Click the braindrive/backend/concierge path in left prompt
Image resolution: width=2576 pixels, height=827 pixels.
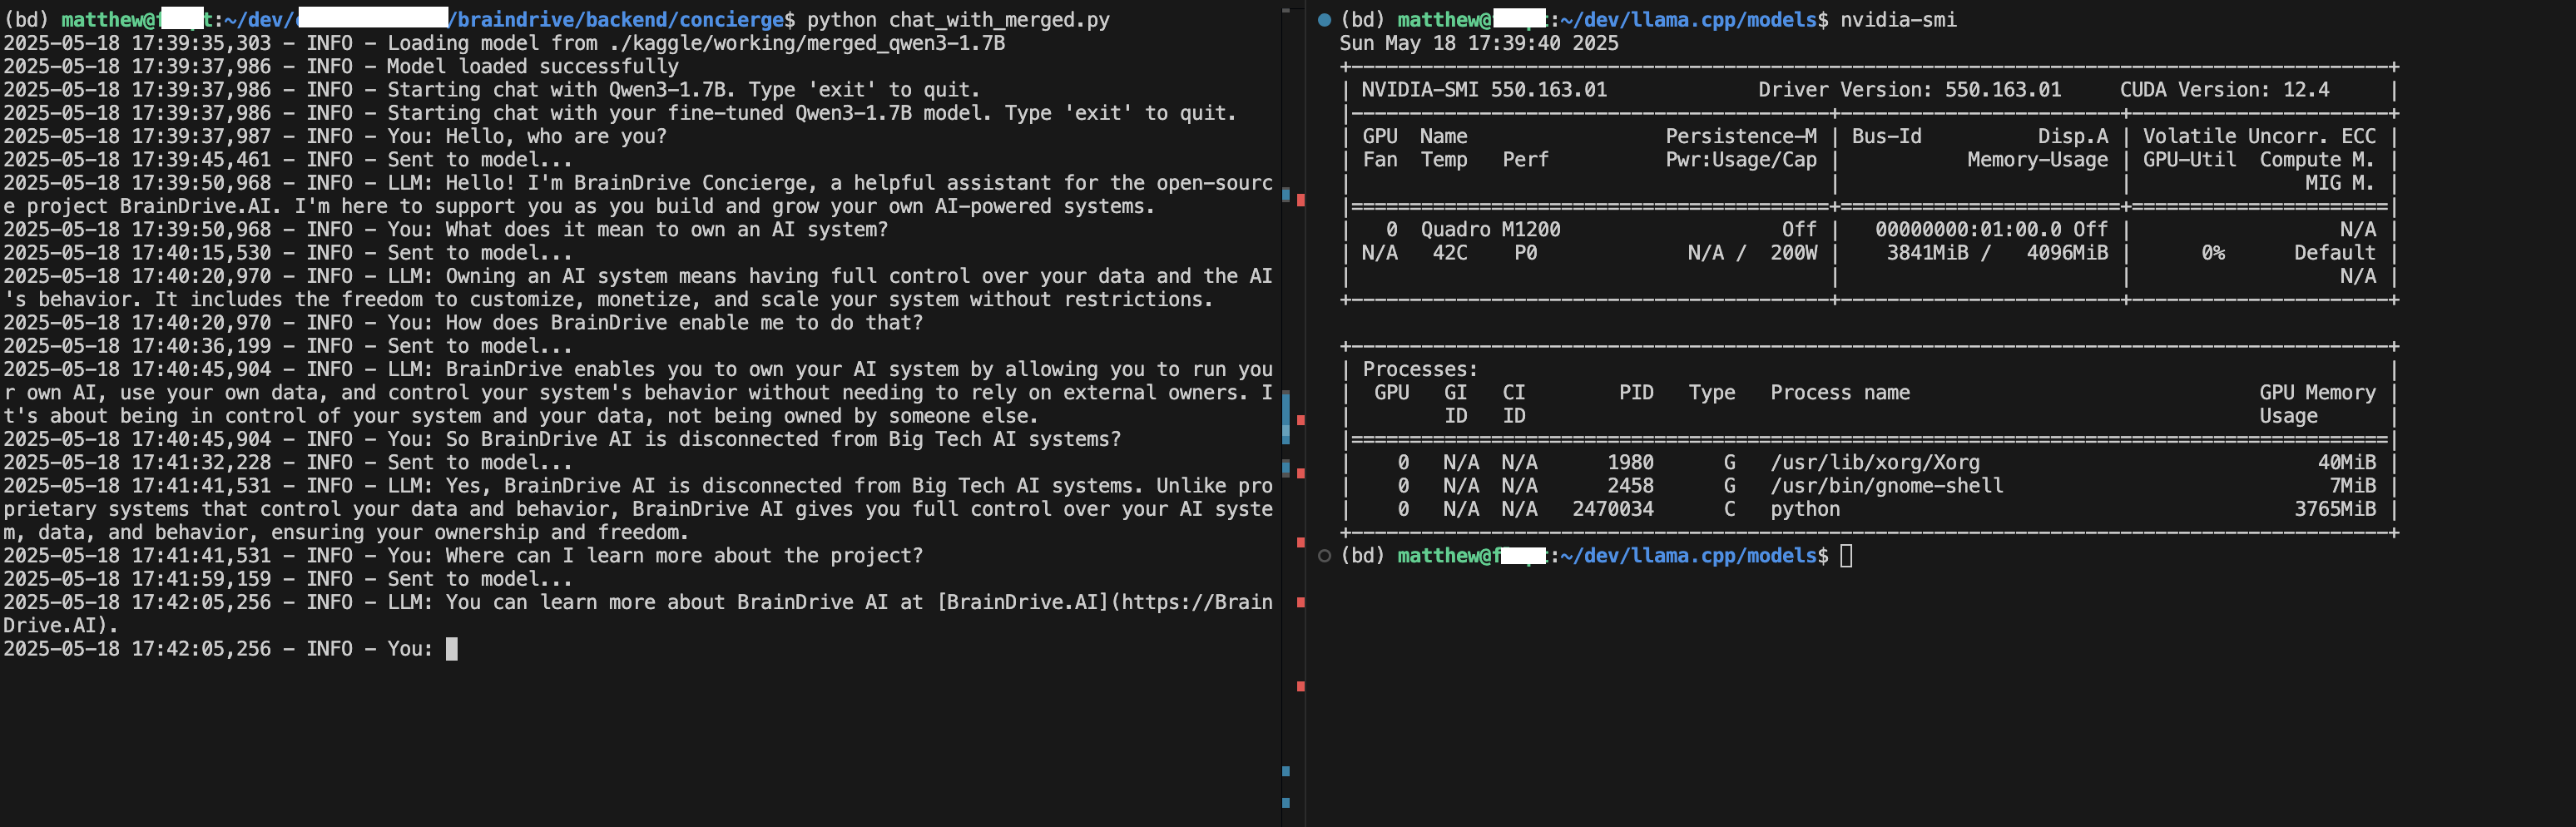[x=620, y=20]
